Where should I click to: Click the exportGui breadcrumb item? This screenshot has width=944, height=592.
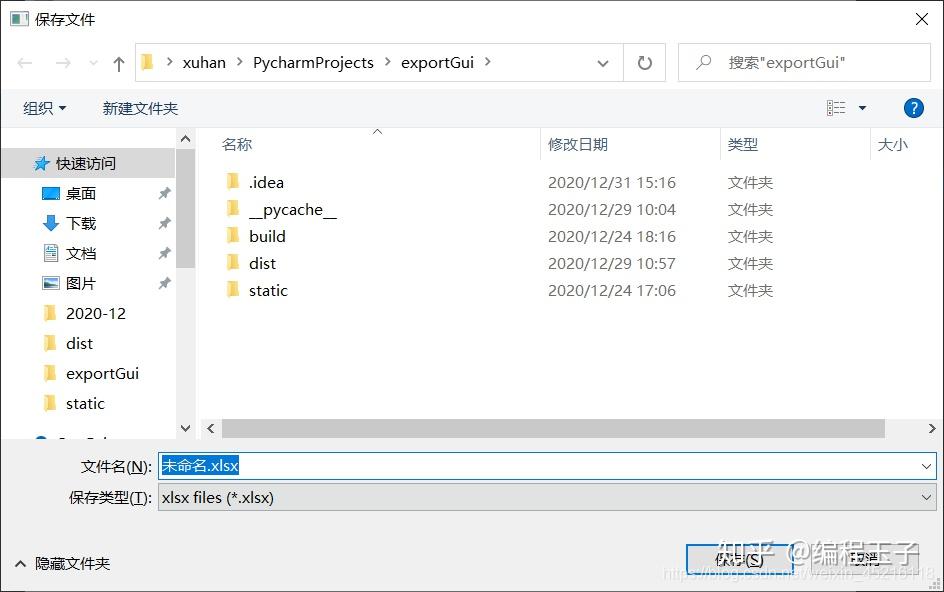(437, 62)
